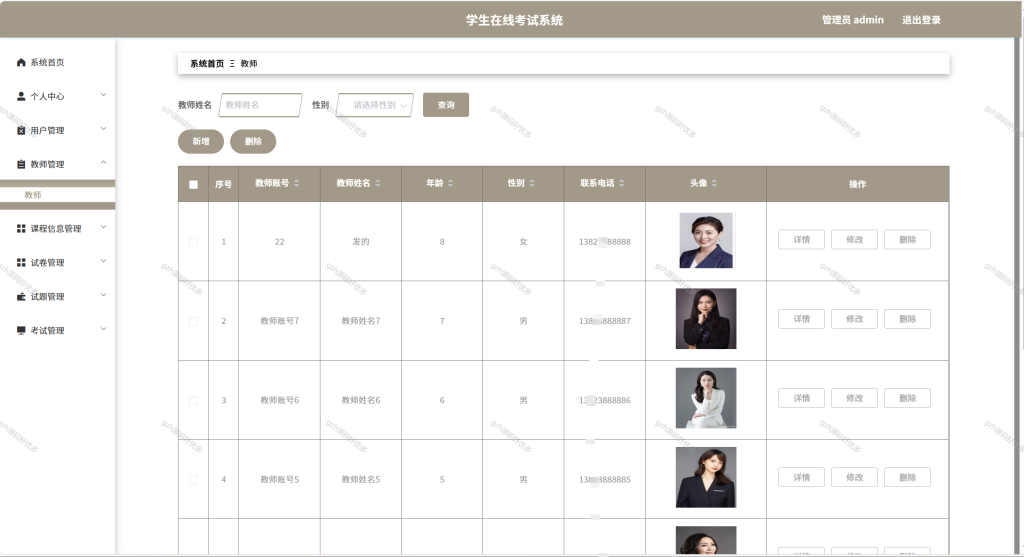
Task: Focus the 教师姓名 input field
Action: [260, 105]
